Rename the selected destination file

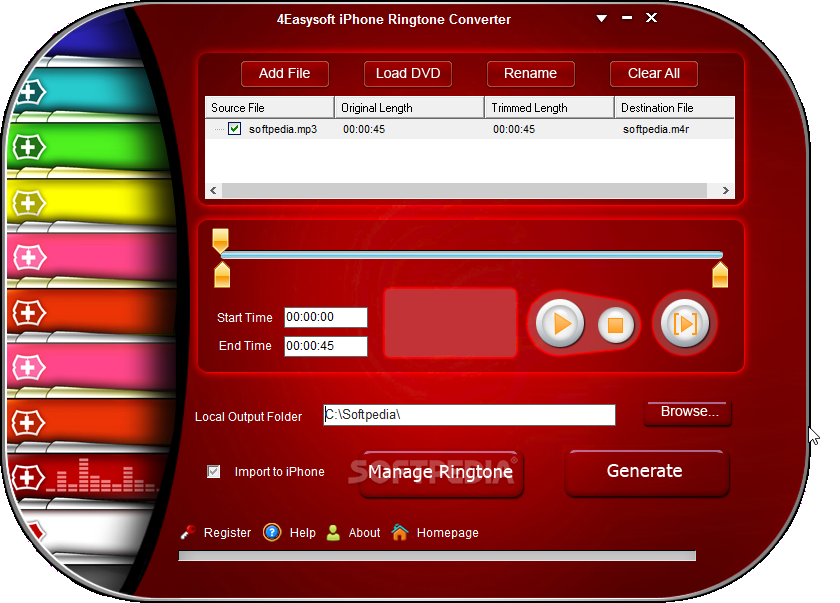coord(530,73)
